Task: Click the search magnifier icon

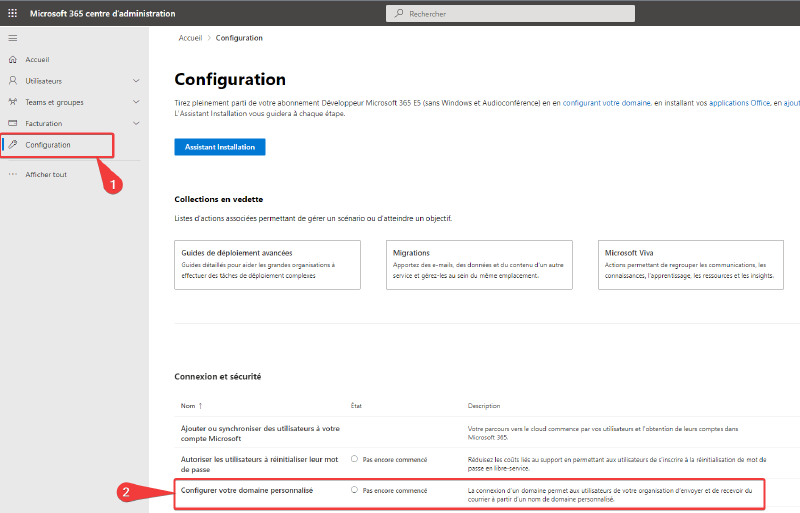Action: click(x=399, y=13)
